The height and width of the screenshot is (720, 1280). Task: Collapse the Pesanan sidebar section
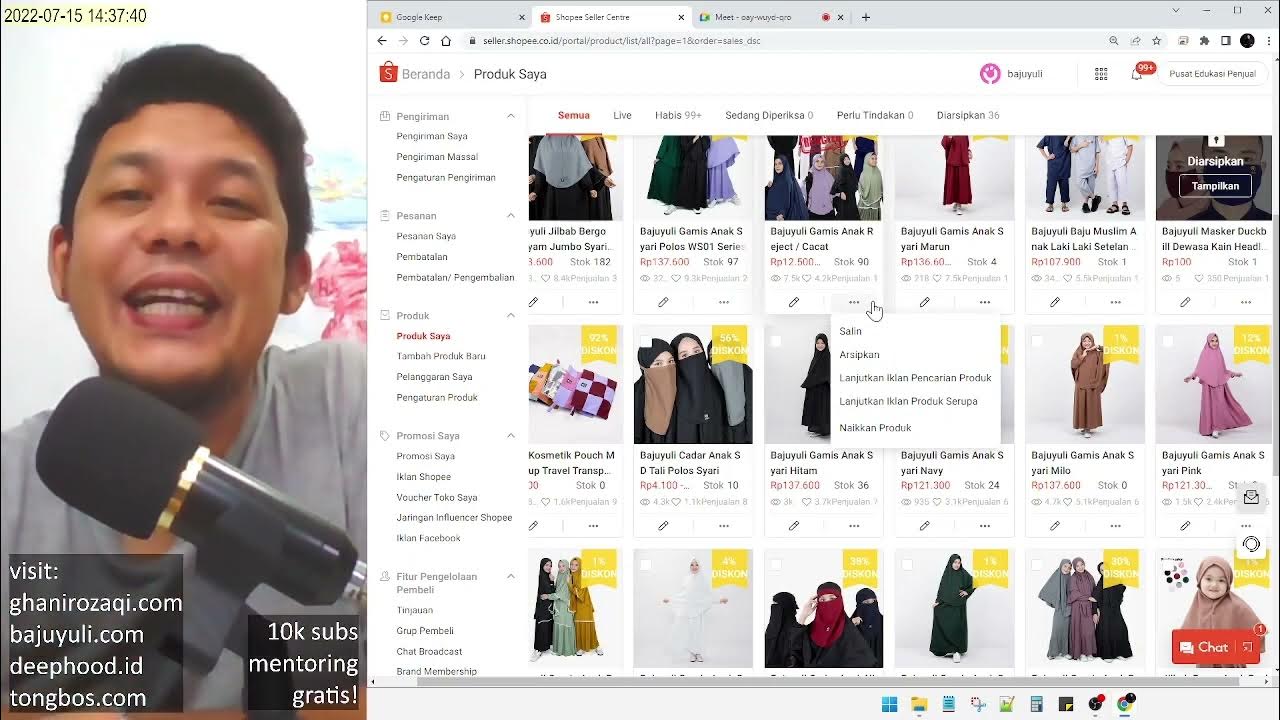point(511,215)
